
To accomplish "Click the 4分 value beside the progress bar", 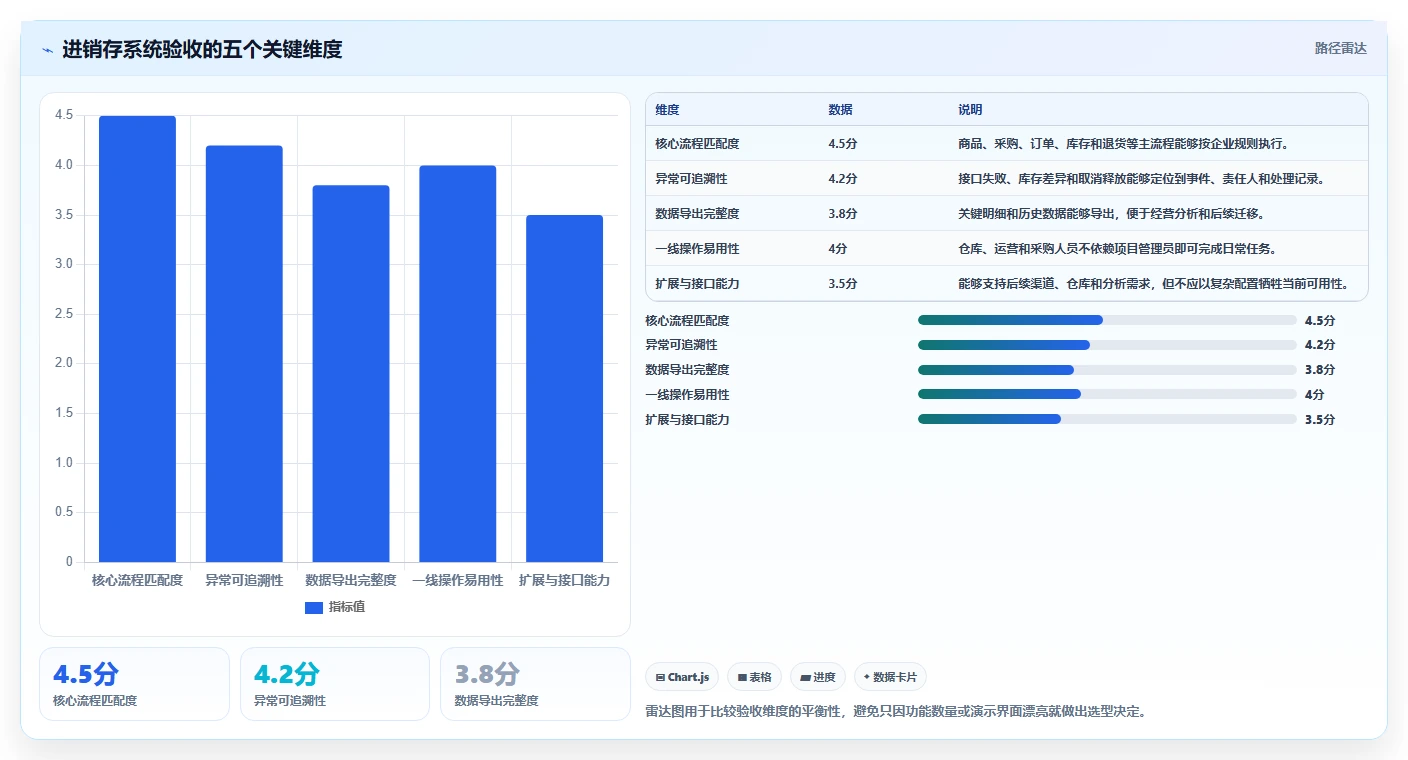I will click(1315, 395).
